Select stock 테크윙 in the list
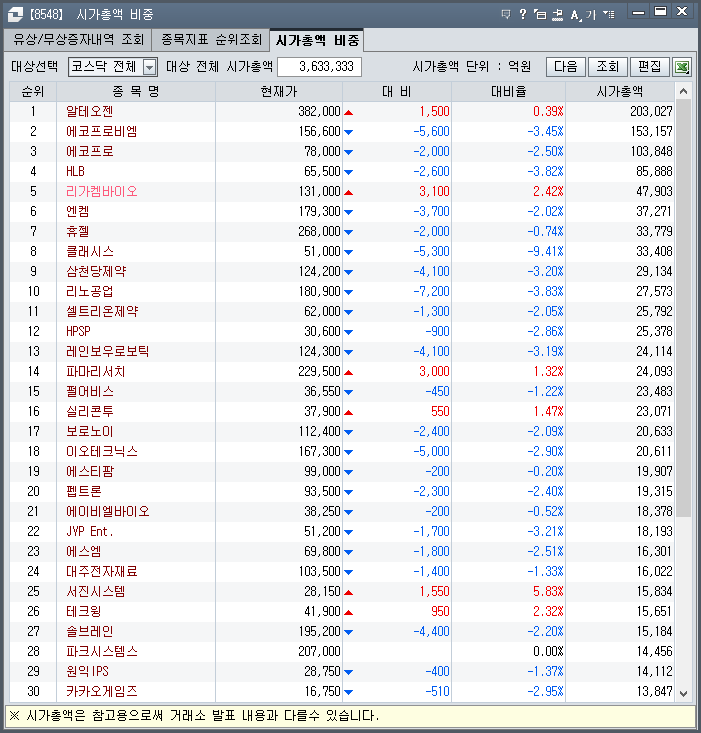Image resolution: width=701 pixels, height=733 pixels. point(83,611)
